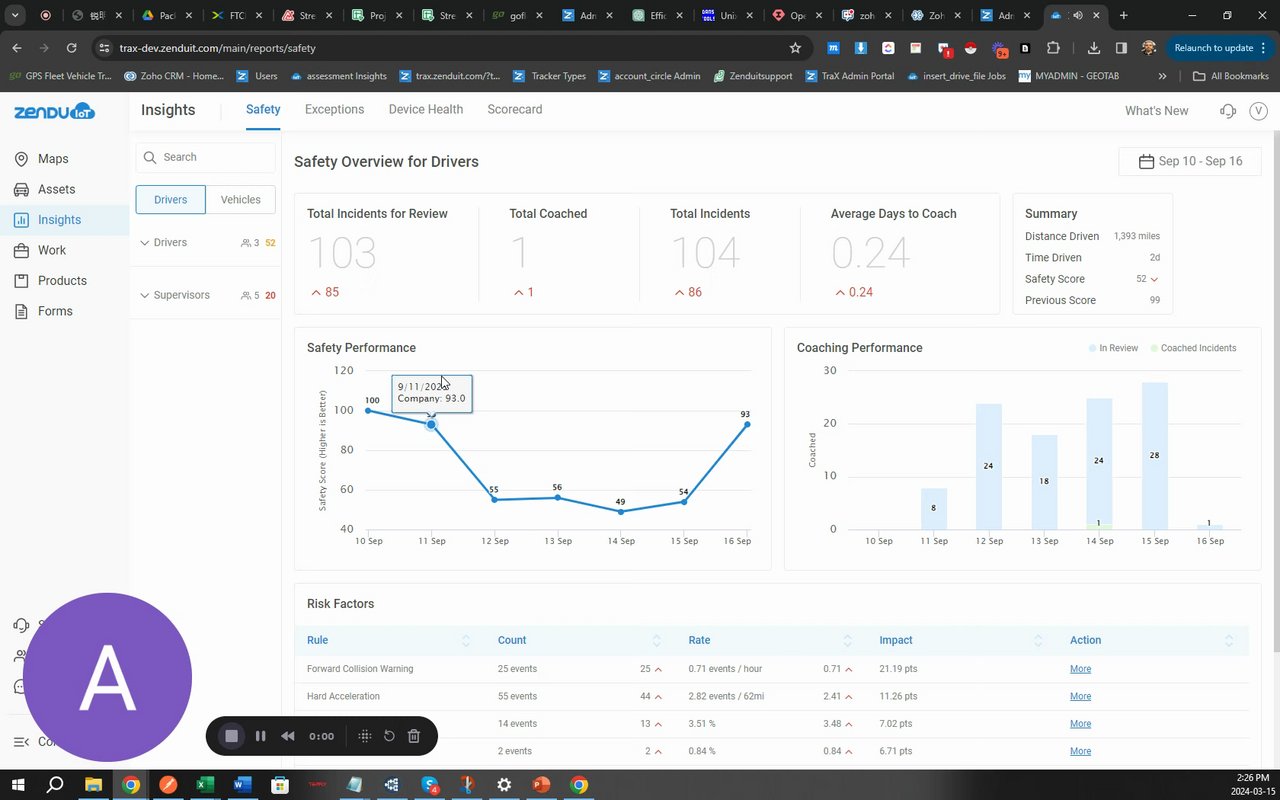Switch to the Scorecard tab

(x=515, y=110)
